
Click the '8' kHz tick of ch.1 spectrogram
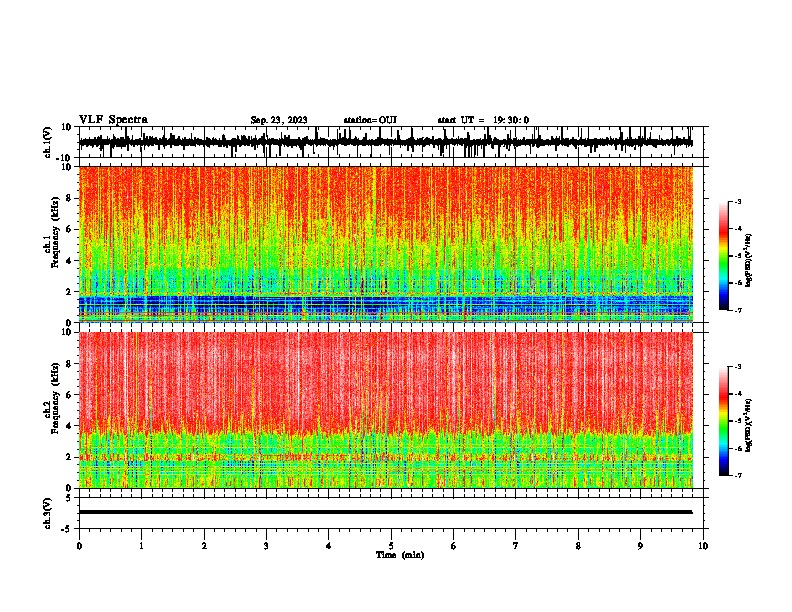[x=69, y=198]
